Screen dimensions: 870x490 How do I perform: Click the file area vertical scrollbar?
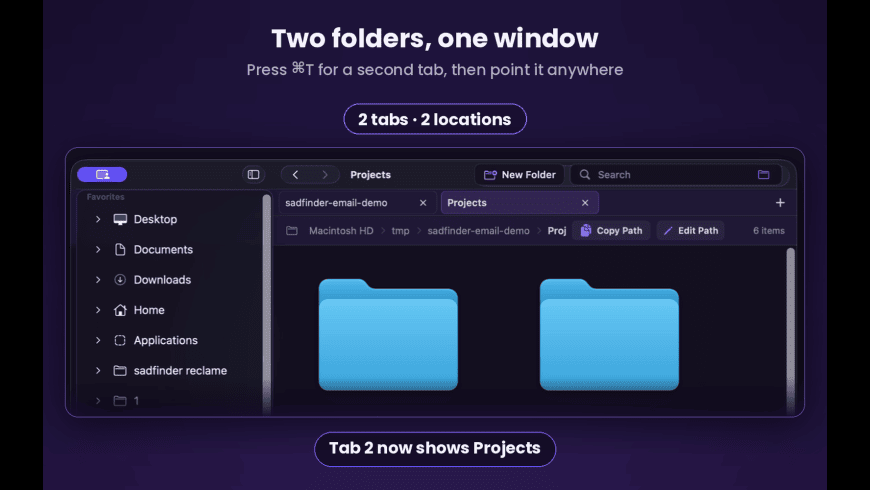pos(791,330)
